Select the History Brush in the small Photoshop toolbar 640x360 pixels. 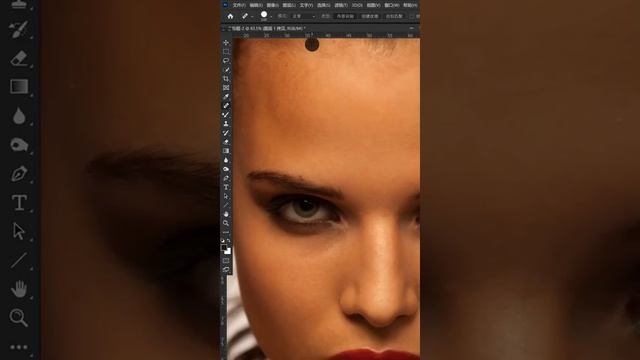[226, 133]
